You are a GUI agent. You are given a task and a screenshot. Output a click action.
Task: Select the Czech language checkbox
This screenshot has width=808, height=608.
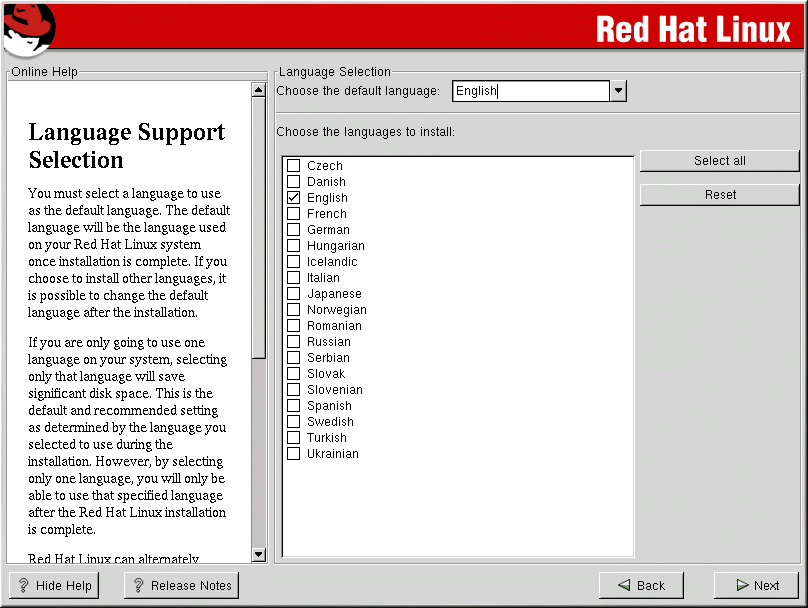294,166
